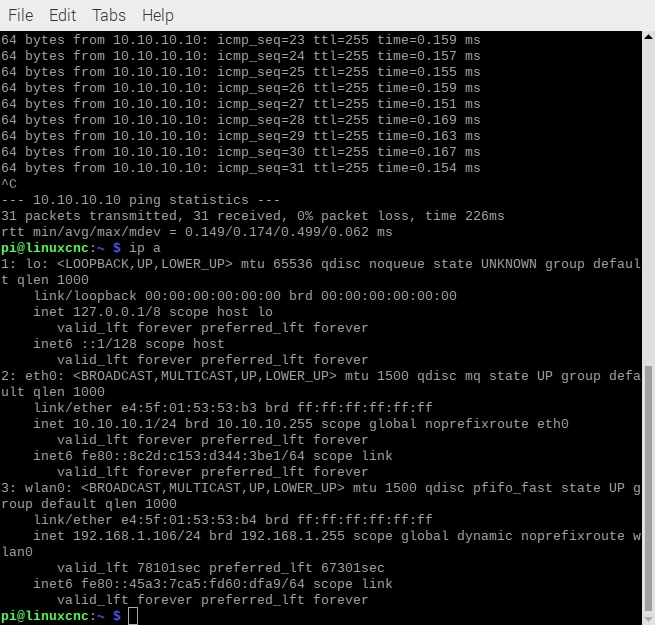Screen dimensions: 655x625
Task: Click the 'rtt min/avg/max/mdev' line
Action: pos(197,232)
